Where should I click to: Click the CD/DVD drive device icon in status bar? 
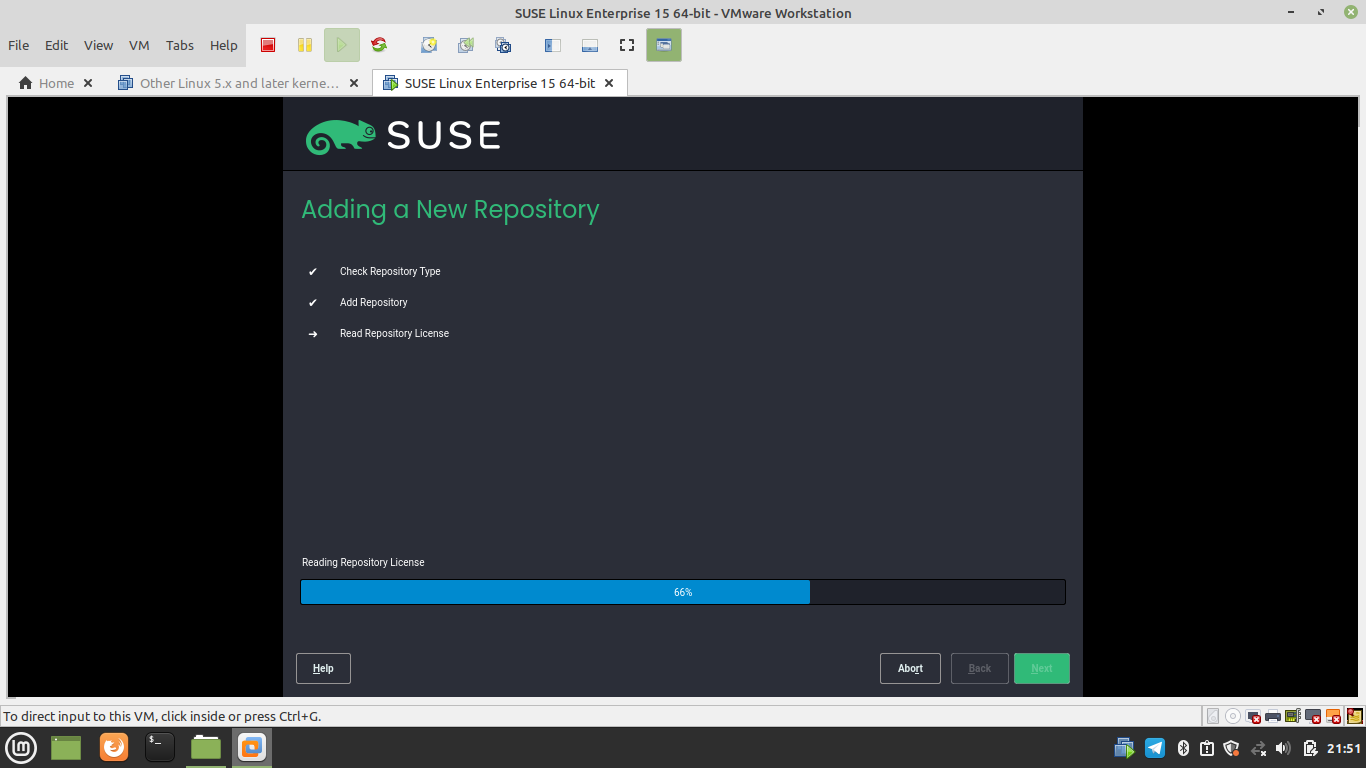[1233, 716]
